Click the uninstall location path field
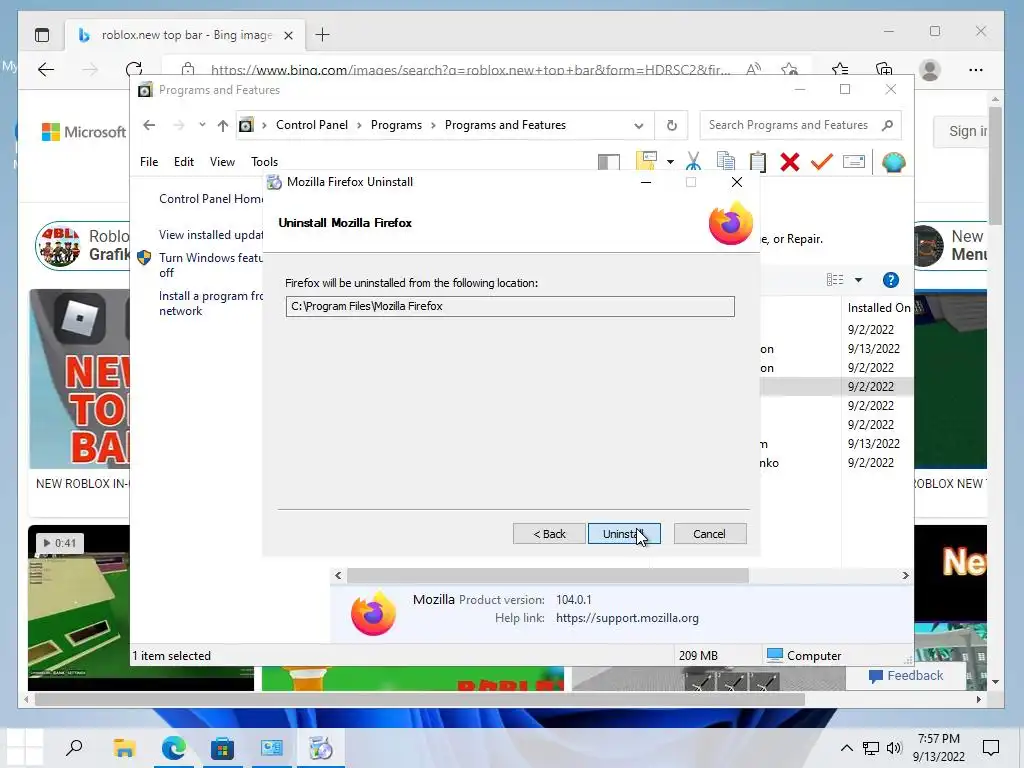The image size is (1024, 768). [509, 306]
